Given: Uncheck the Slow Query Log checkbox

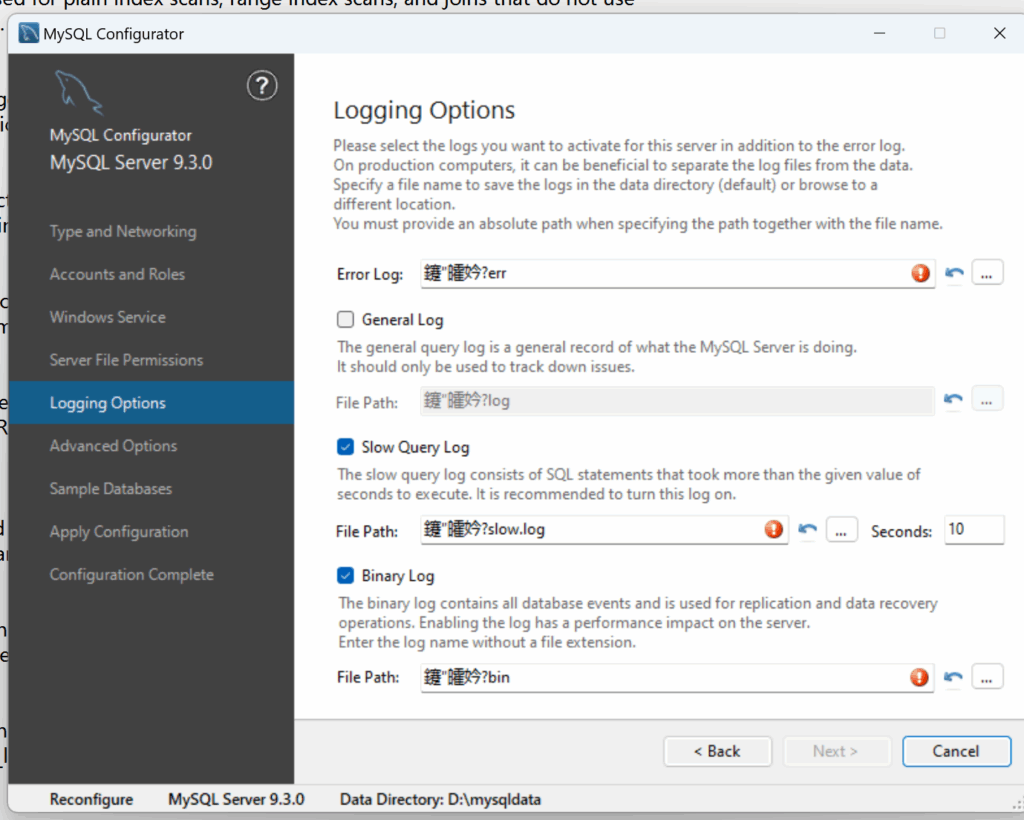Looking at the screenshot, I should point(346,447).
